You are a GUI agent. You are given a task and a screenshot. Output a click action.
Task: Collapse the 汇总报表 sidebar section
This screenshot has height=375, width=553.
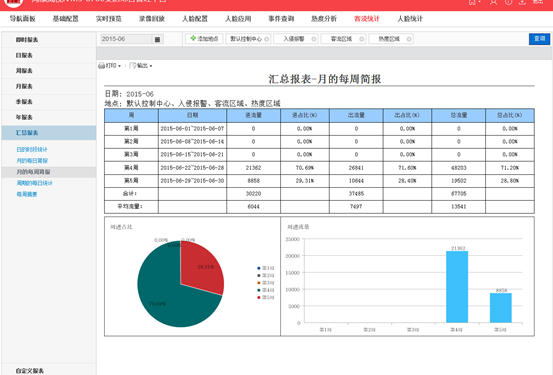49,133
